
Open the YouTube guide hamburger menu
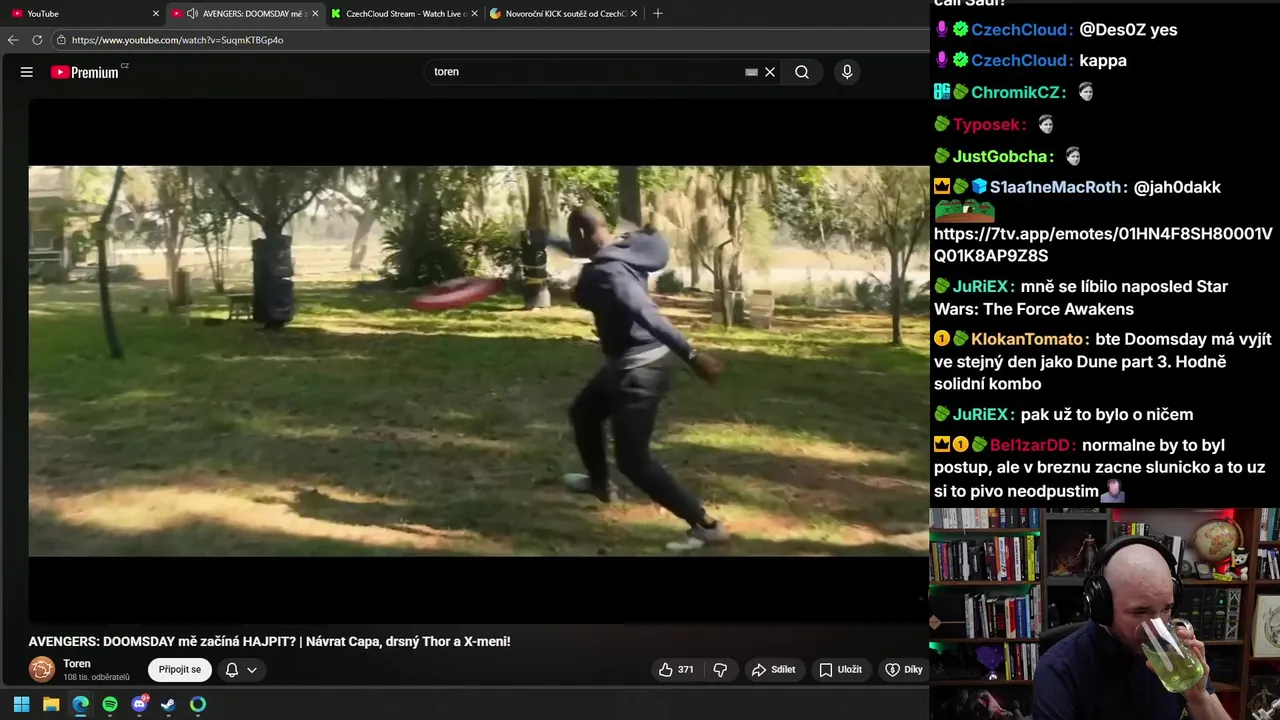tap(27, 72)
